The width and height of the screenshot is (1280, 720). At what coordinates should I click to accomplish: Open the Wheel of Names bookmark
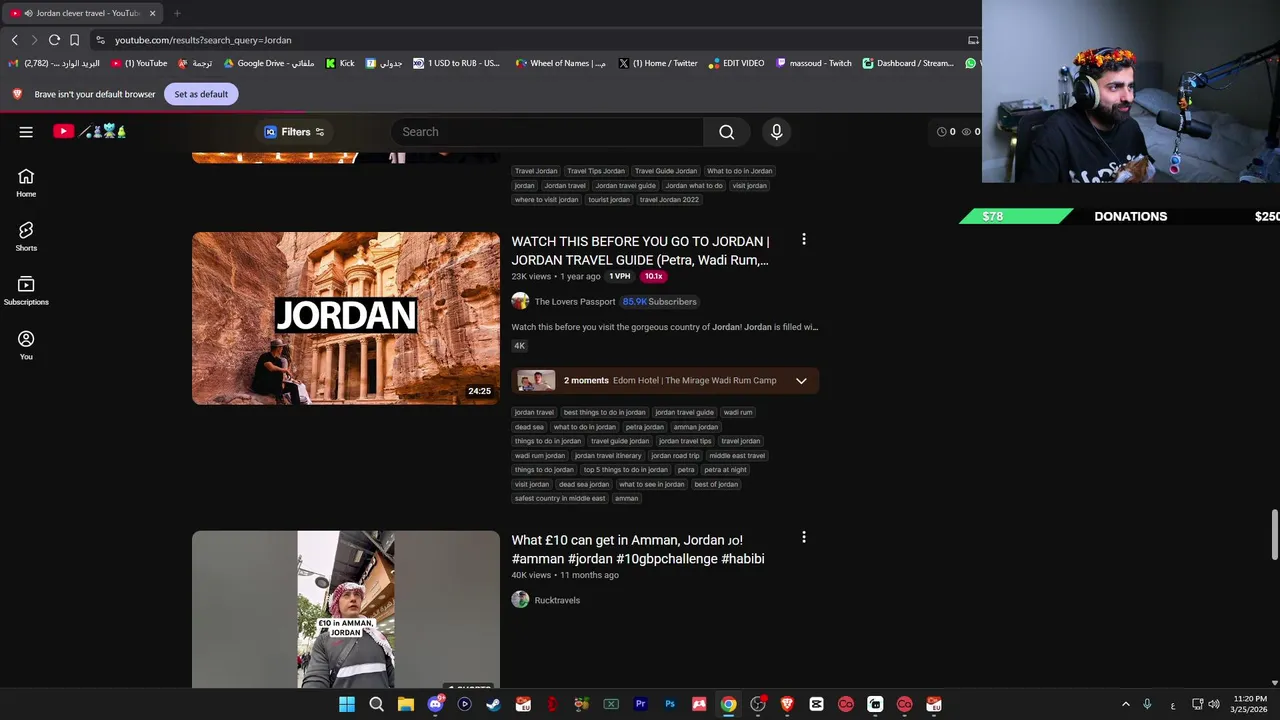point(560,63)
